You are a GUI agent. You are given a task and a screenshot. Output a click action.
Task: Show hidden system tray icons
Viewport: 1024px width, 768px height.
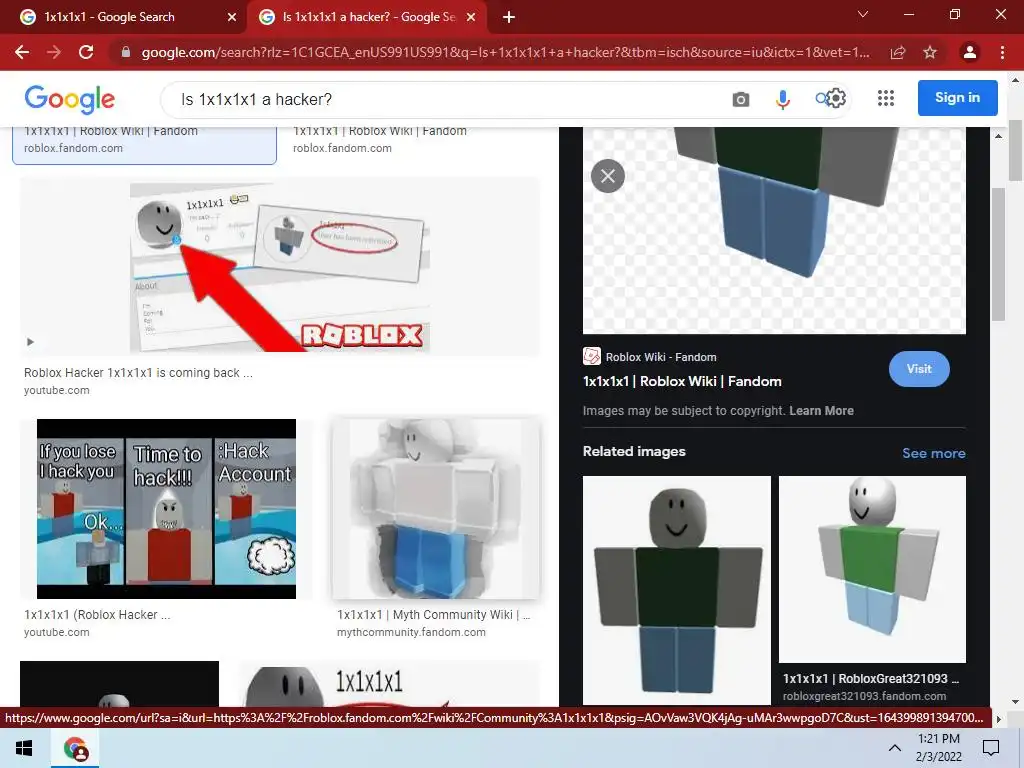895,748
